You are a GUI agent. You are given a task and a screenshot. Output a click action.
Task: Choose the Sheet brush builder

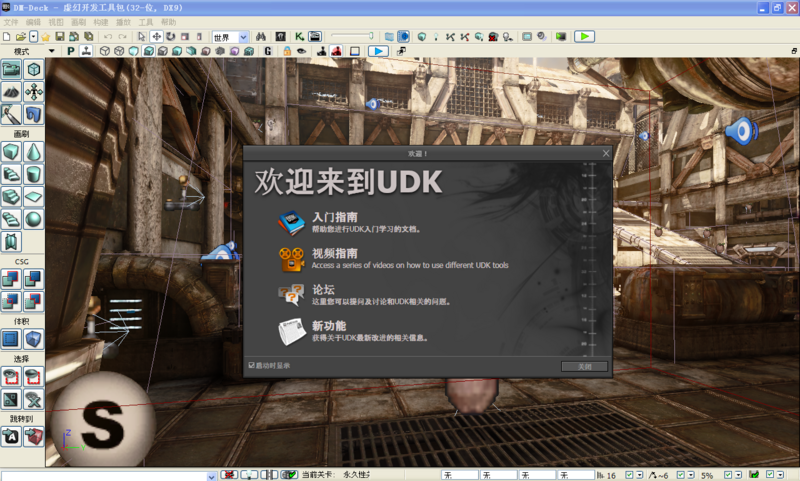[x=34, y=197]
